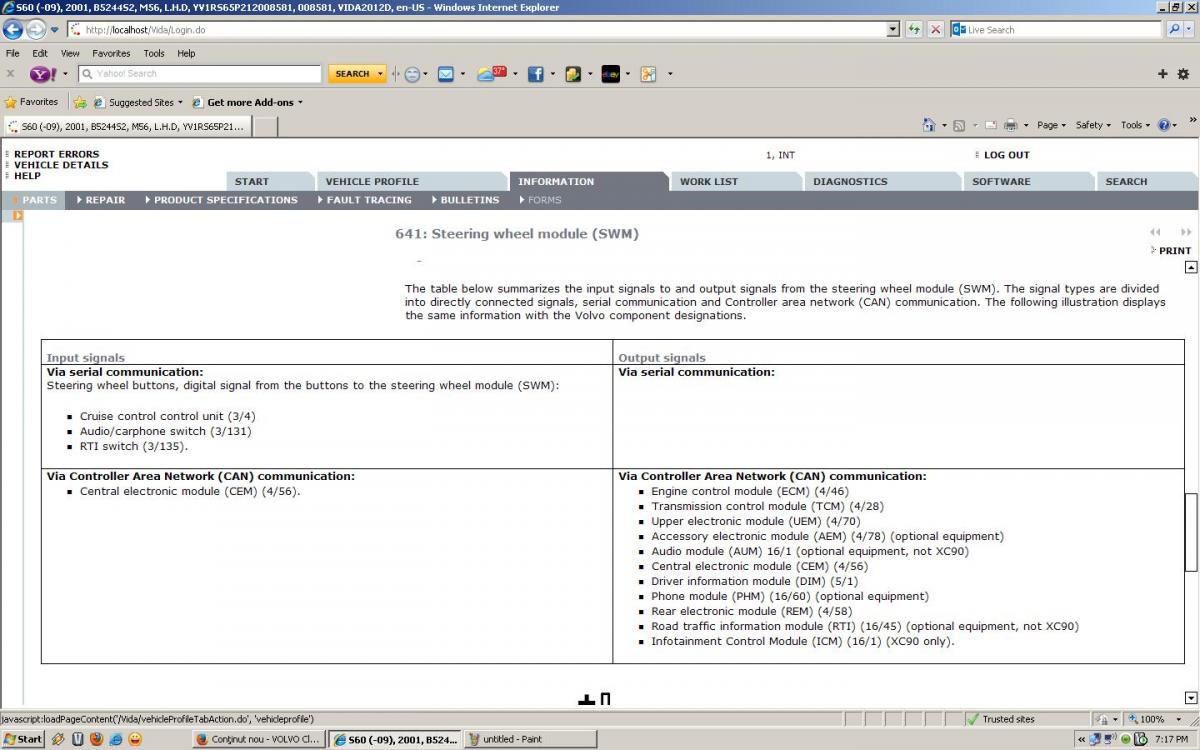
Task: Click the Internet Explorer Home icon
Action: point(929,125)
